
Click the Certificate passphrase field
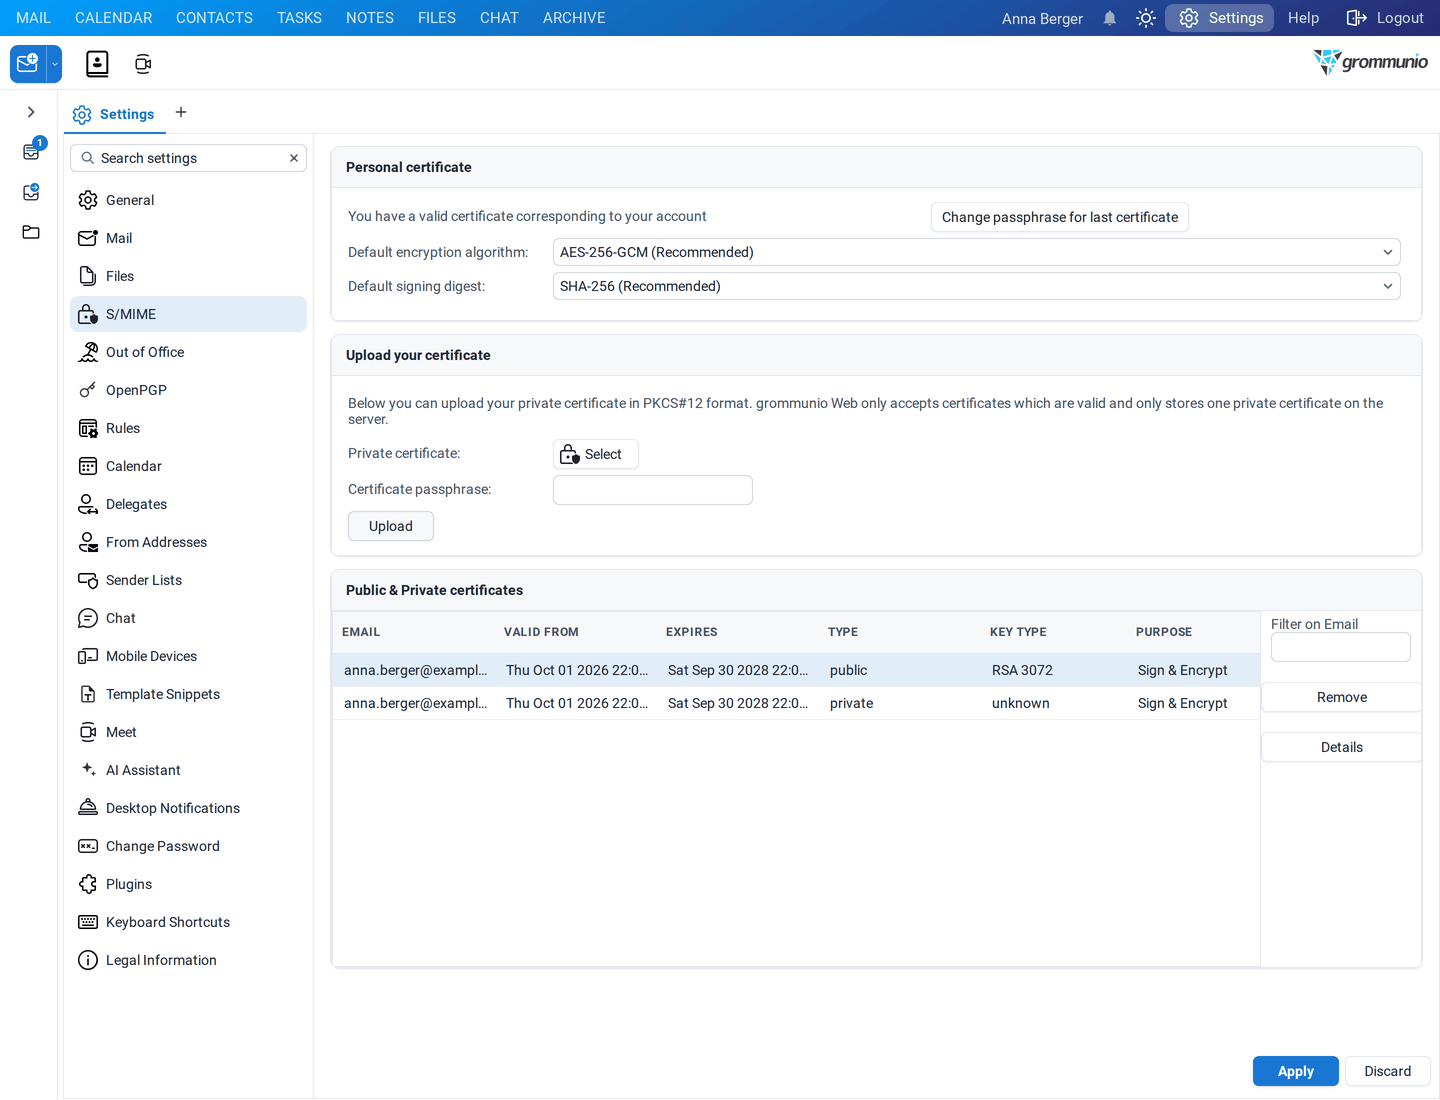(x=652, y=490)
